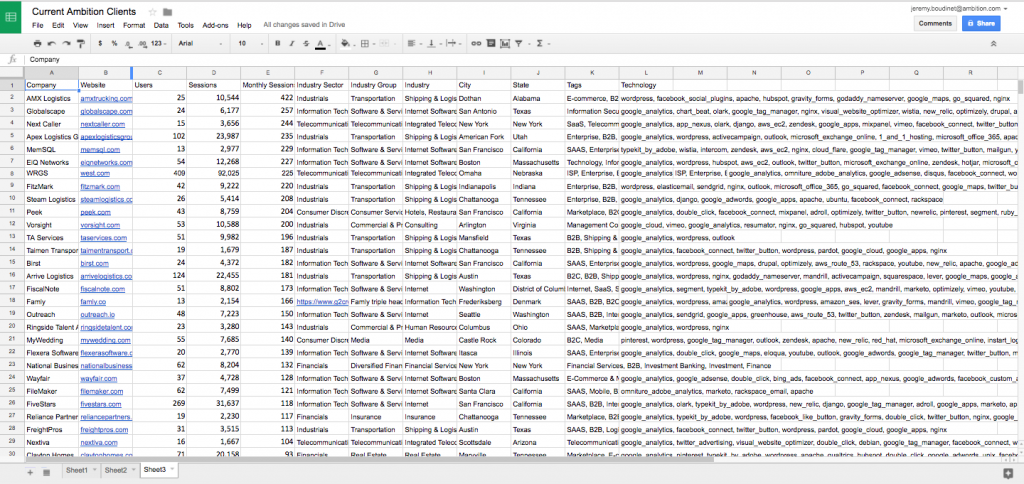The height and width of the screenshot is (484, 1024).
Task: Open the Edit menu
Action: click(58, 25)
